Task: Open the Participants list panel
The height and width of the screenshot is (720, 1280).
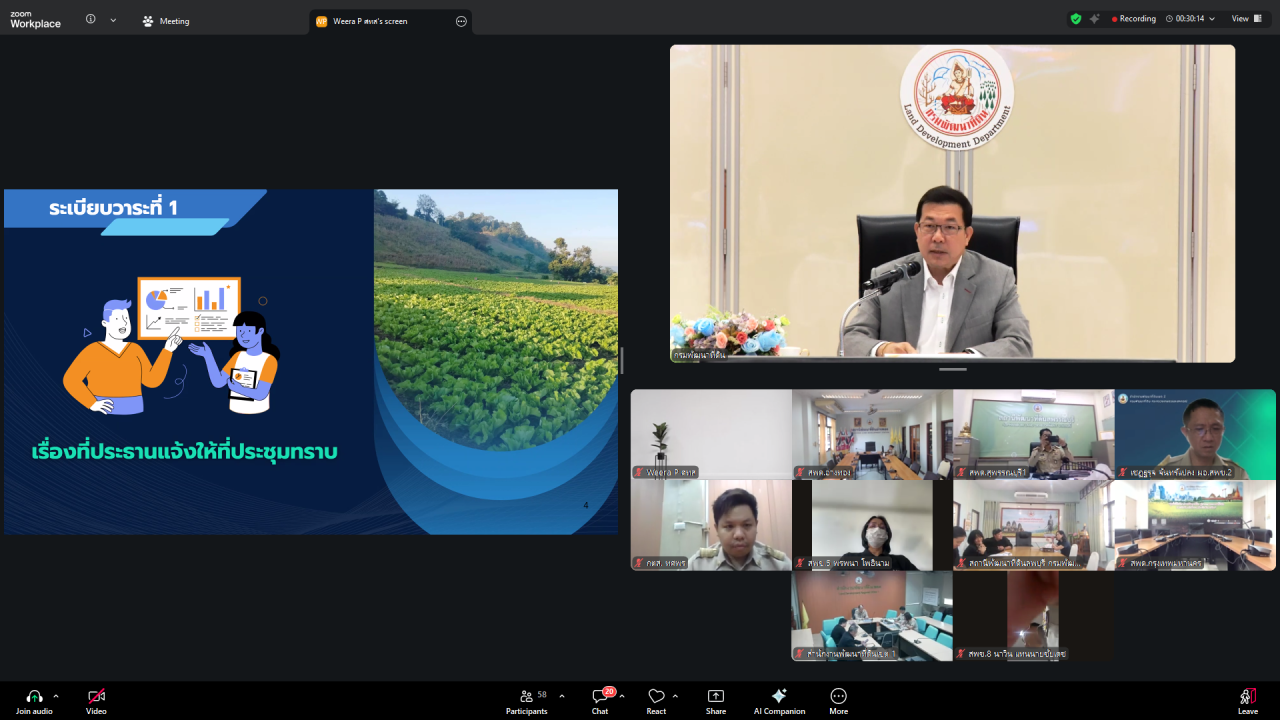Action: pos(527,696)
